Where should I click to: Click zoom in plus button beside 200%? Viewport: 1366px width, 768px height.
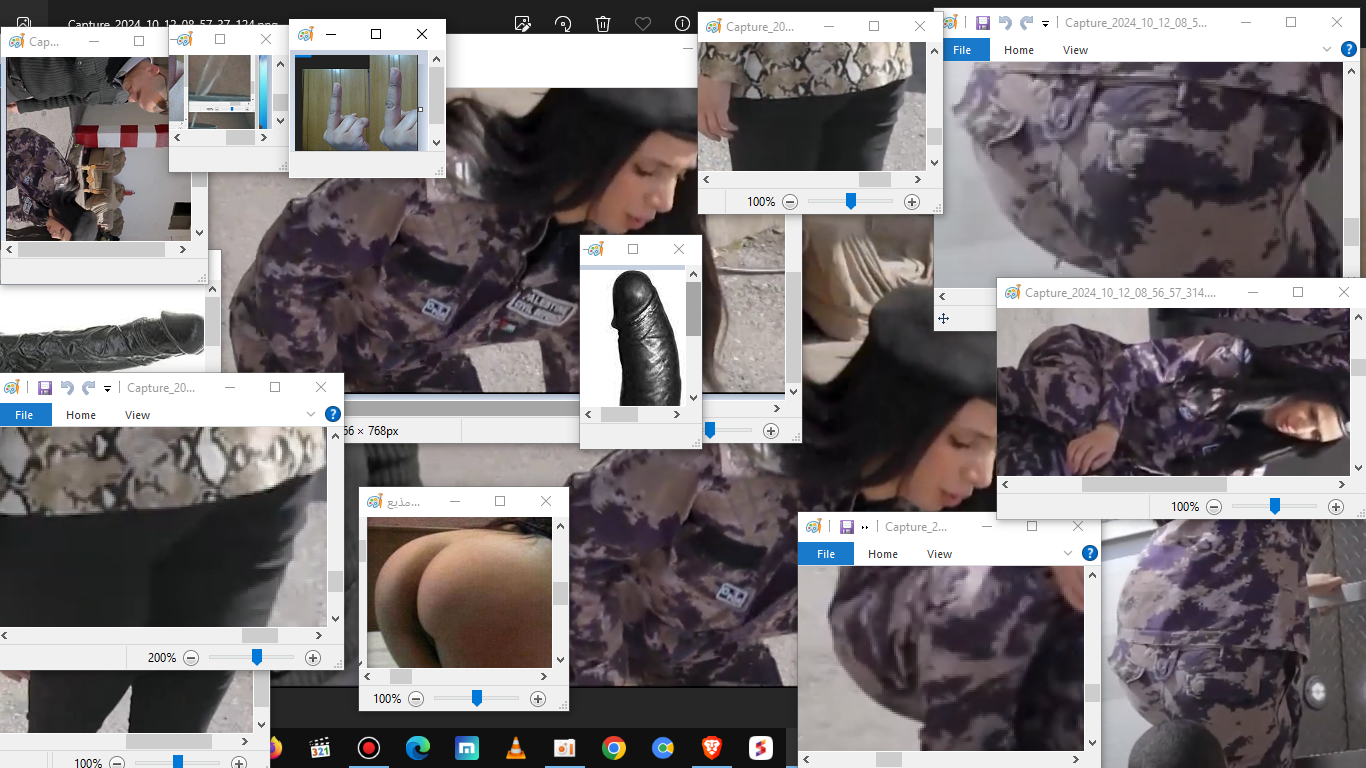click(313, 658)
